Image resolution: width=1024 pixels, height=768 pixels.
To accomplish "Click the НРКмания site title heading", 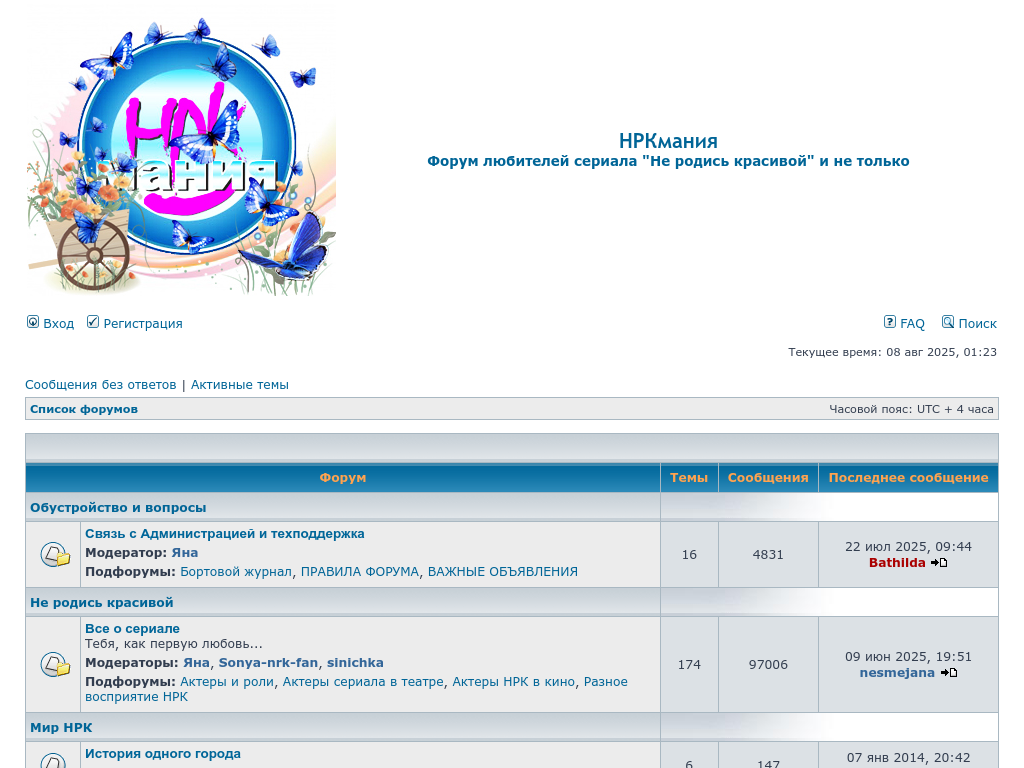I will (x=668, y=141).
